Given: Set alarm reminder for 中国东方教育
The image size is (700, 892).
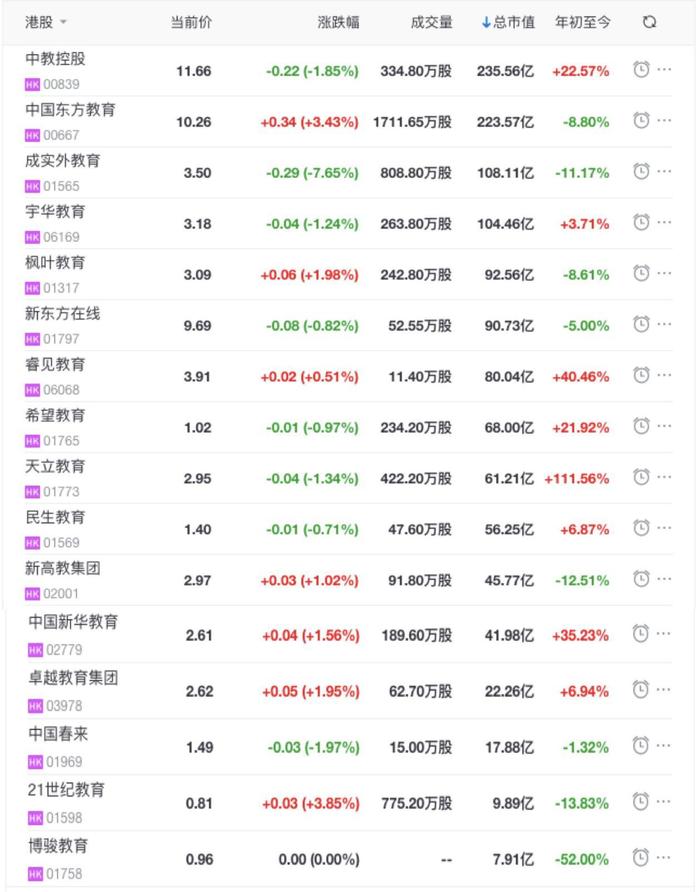Looking at the screenshot, I should pyautogui.click(x=641, y=120).
